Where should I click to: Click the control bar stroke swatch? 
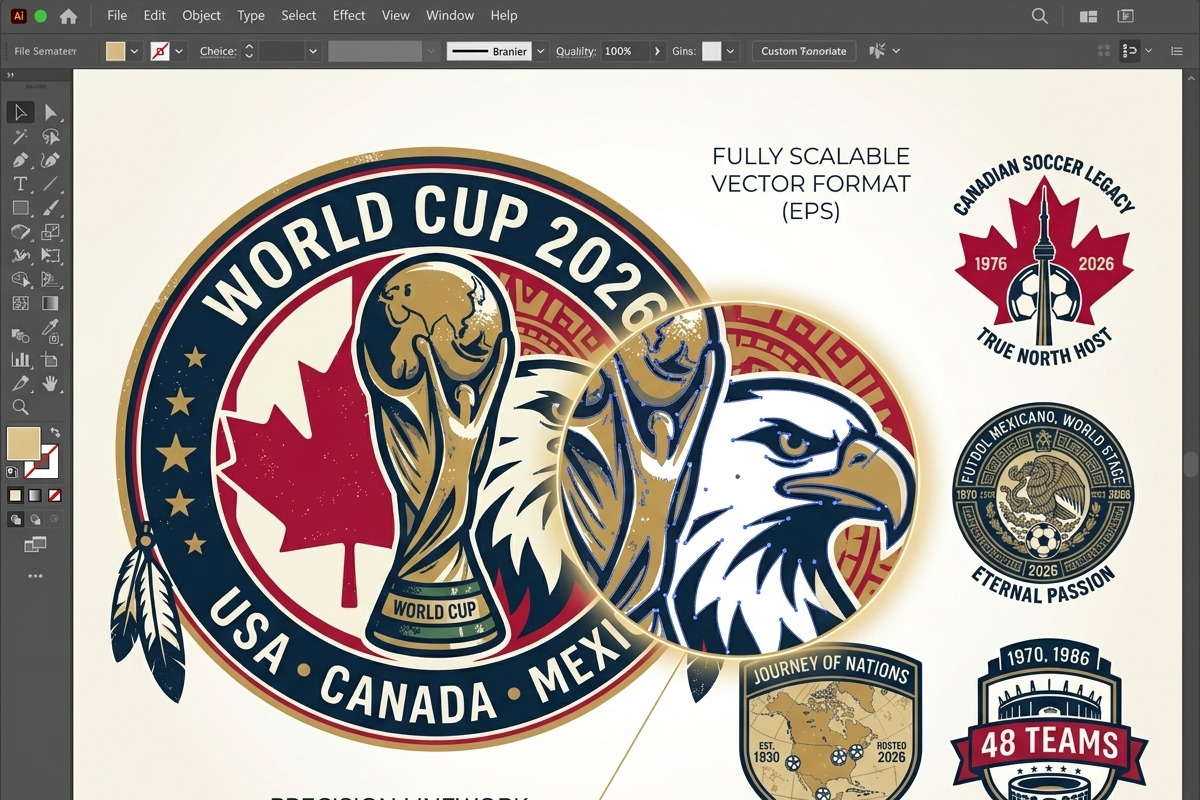[159, 51]
